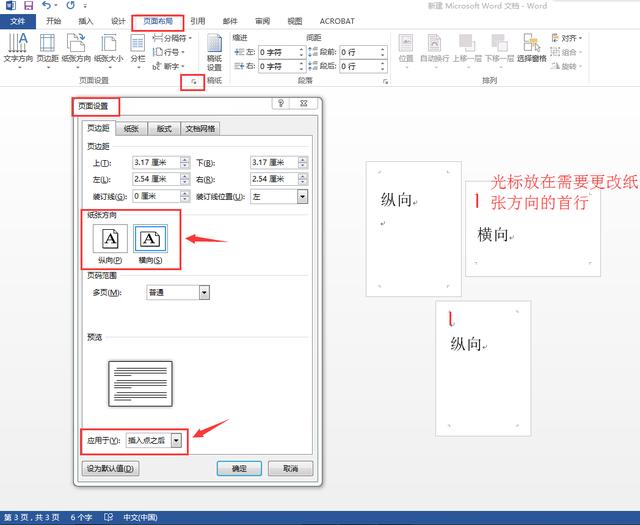Viewport: 640px width, 525px height.
Task: Switch to the 插入 ribbon tab
Action: pos(86,21)
